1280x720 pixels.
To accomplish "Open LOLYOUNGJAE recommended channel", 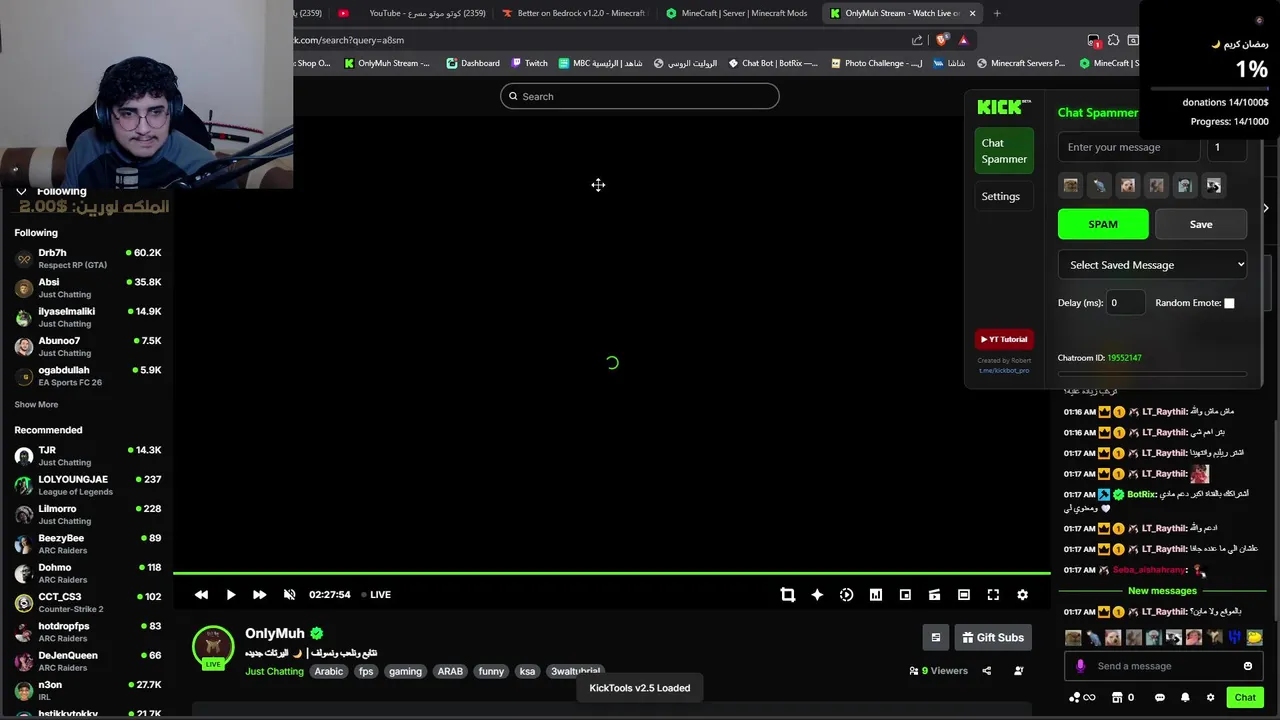I will point(88,485).
